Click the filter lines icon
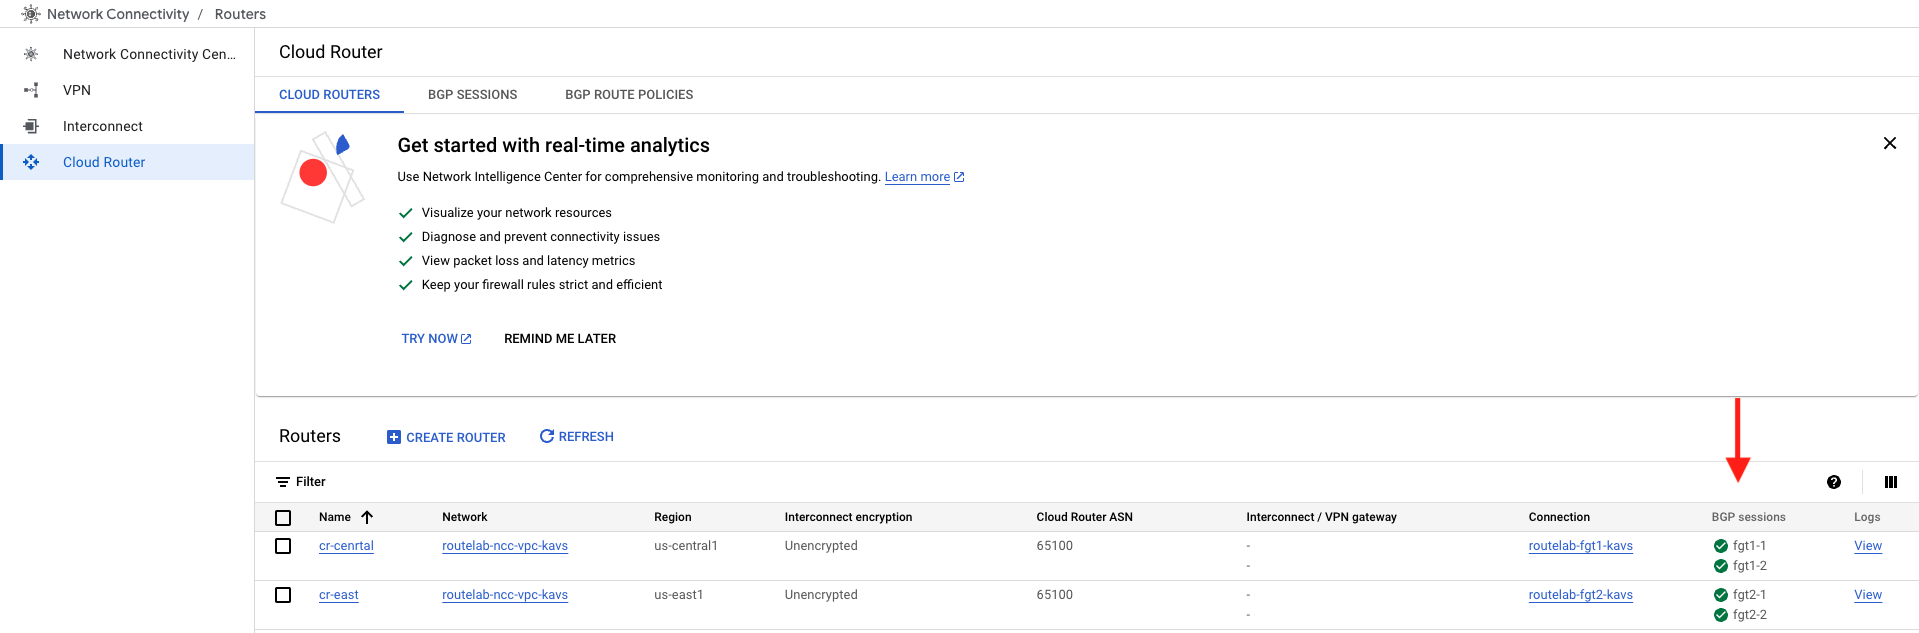Viewport: 1919px width, 633px height. (283, 482)
